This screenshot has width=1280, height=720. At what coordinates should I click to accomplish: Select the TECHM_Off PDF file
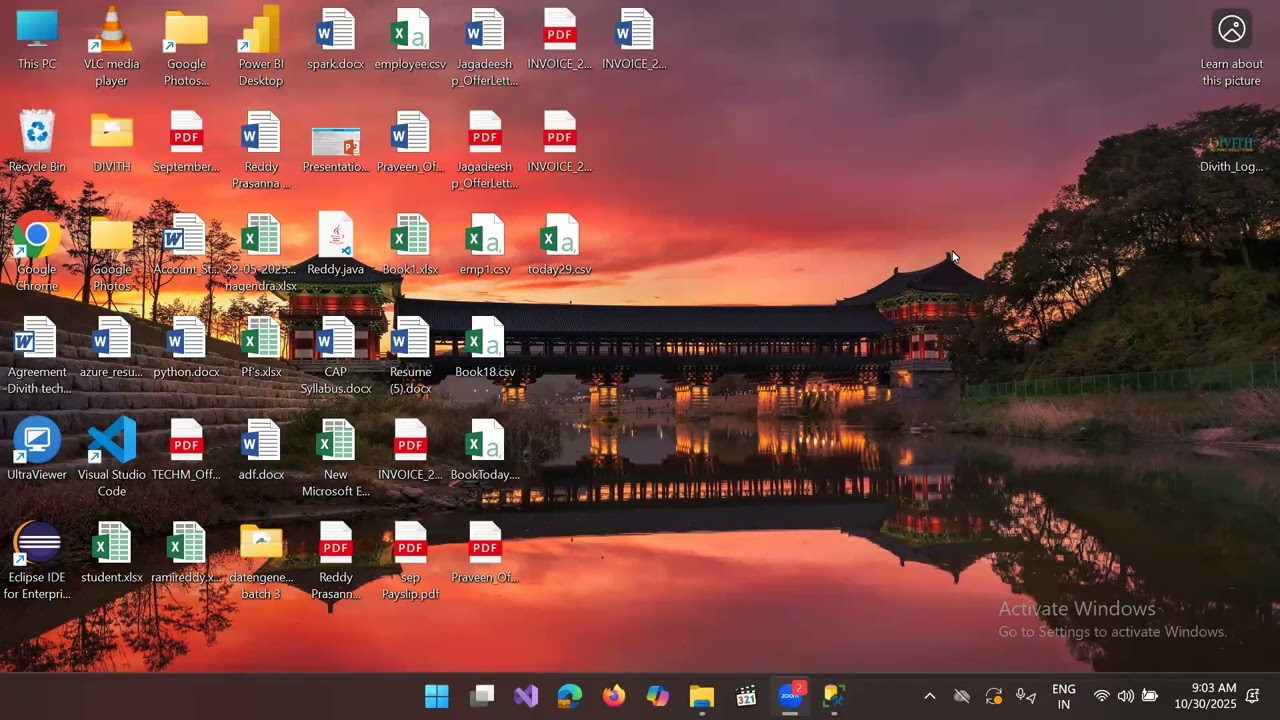186,450
